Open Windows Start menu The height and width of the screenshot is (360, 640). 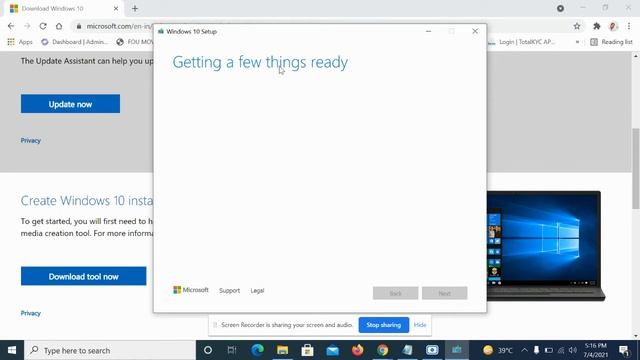tap(12, 350)
